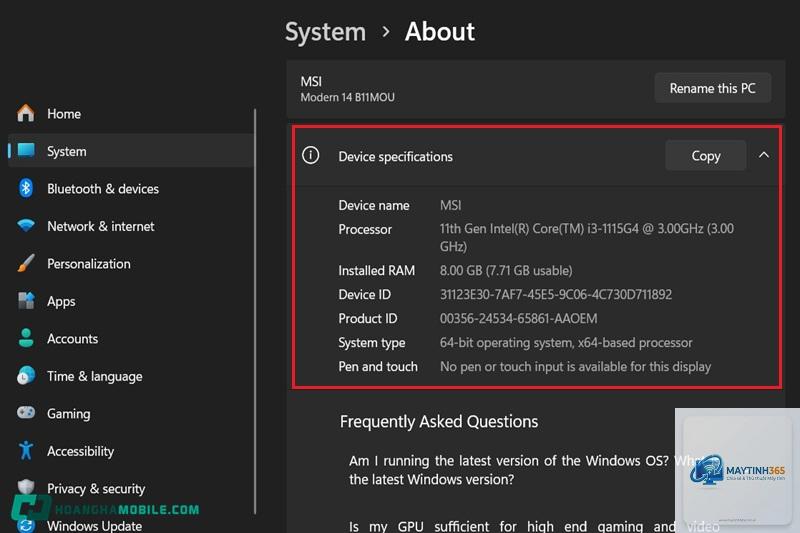The height and width of the screenshot is (533, 800).
Task: Collapse the Device specifications section
Action: pyautogui.click(x=764, y=155)
